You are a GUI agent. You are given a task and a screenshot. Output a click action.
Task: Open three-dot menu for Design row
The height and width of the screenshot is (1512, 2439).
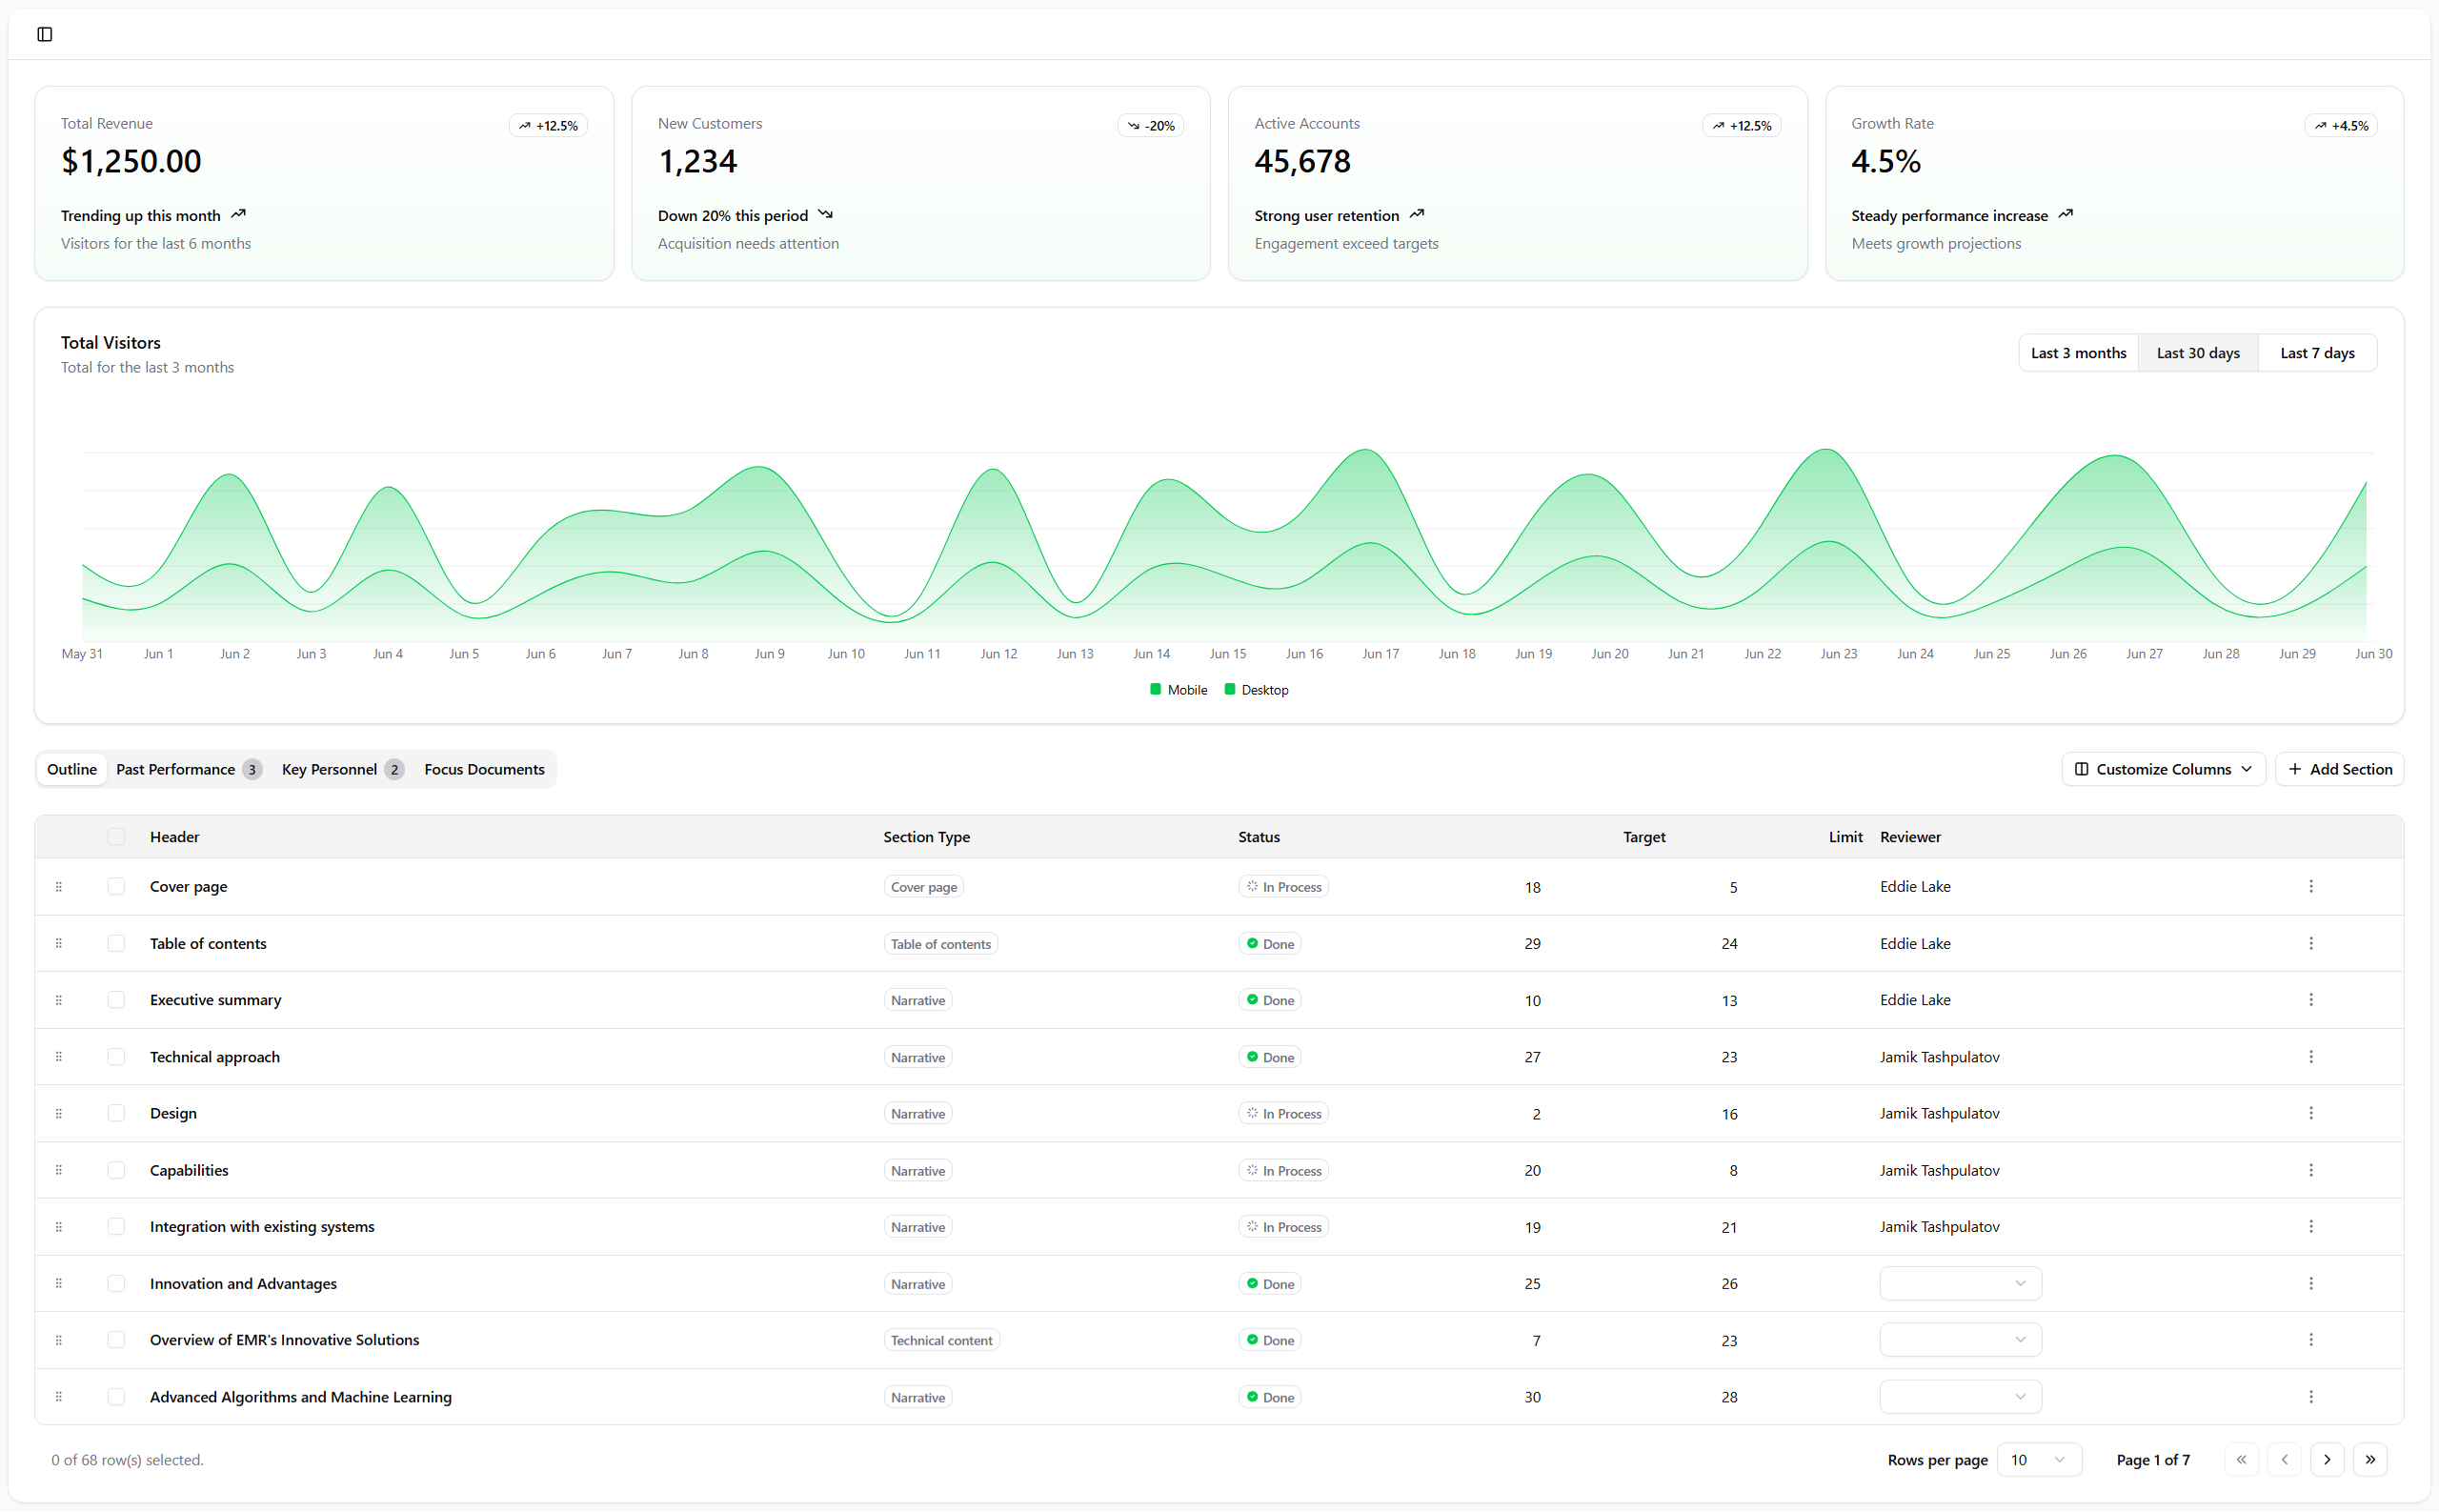pyautogui.click(x=2310, y=1113)
